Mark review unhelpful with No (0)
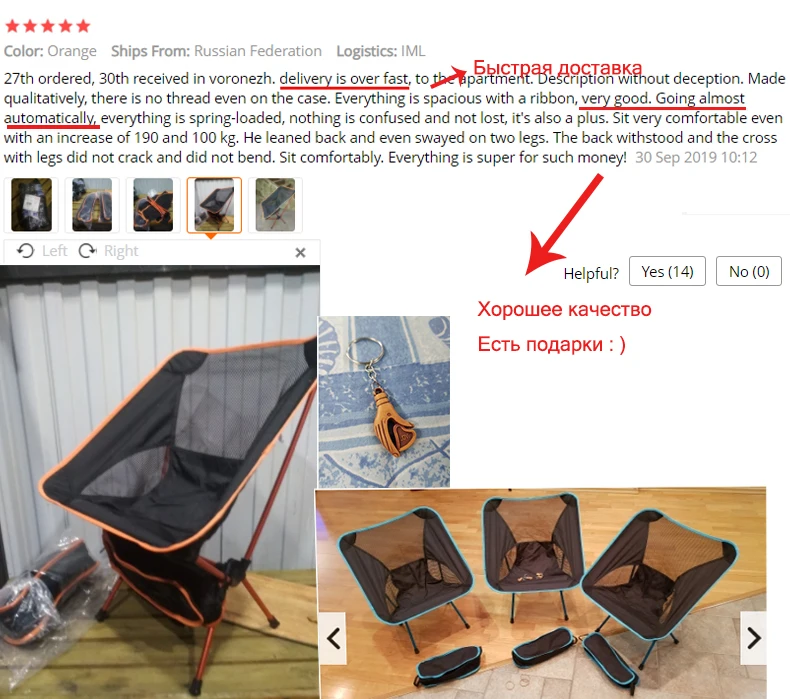Screen dimensions: 790x699 pyautogui.click(x=749, y=272)
